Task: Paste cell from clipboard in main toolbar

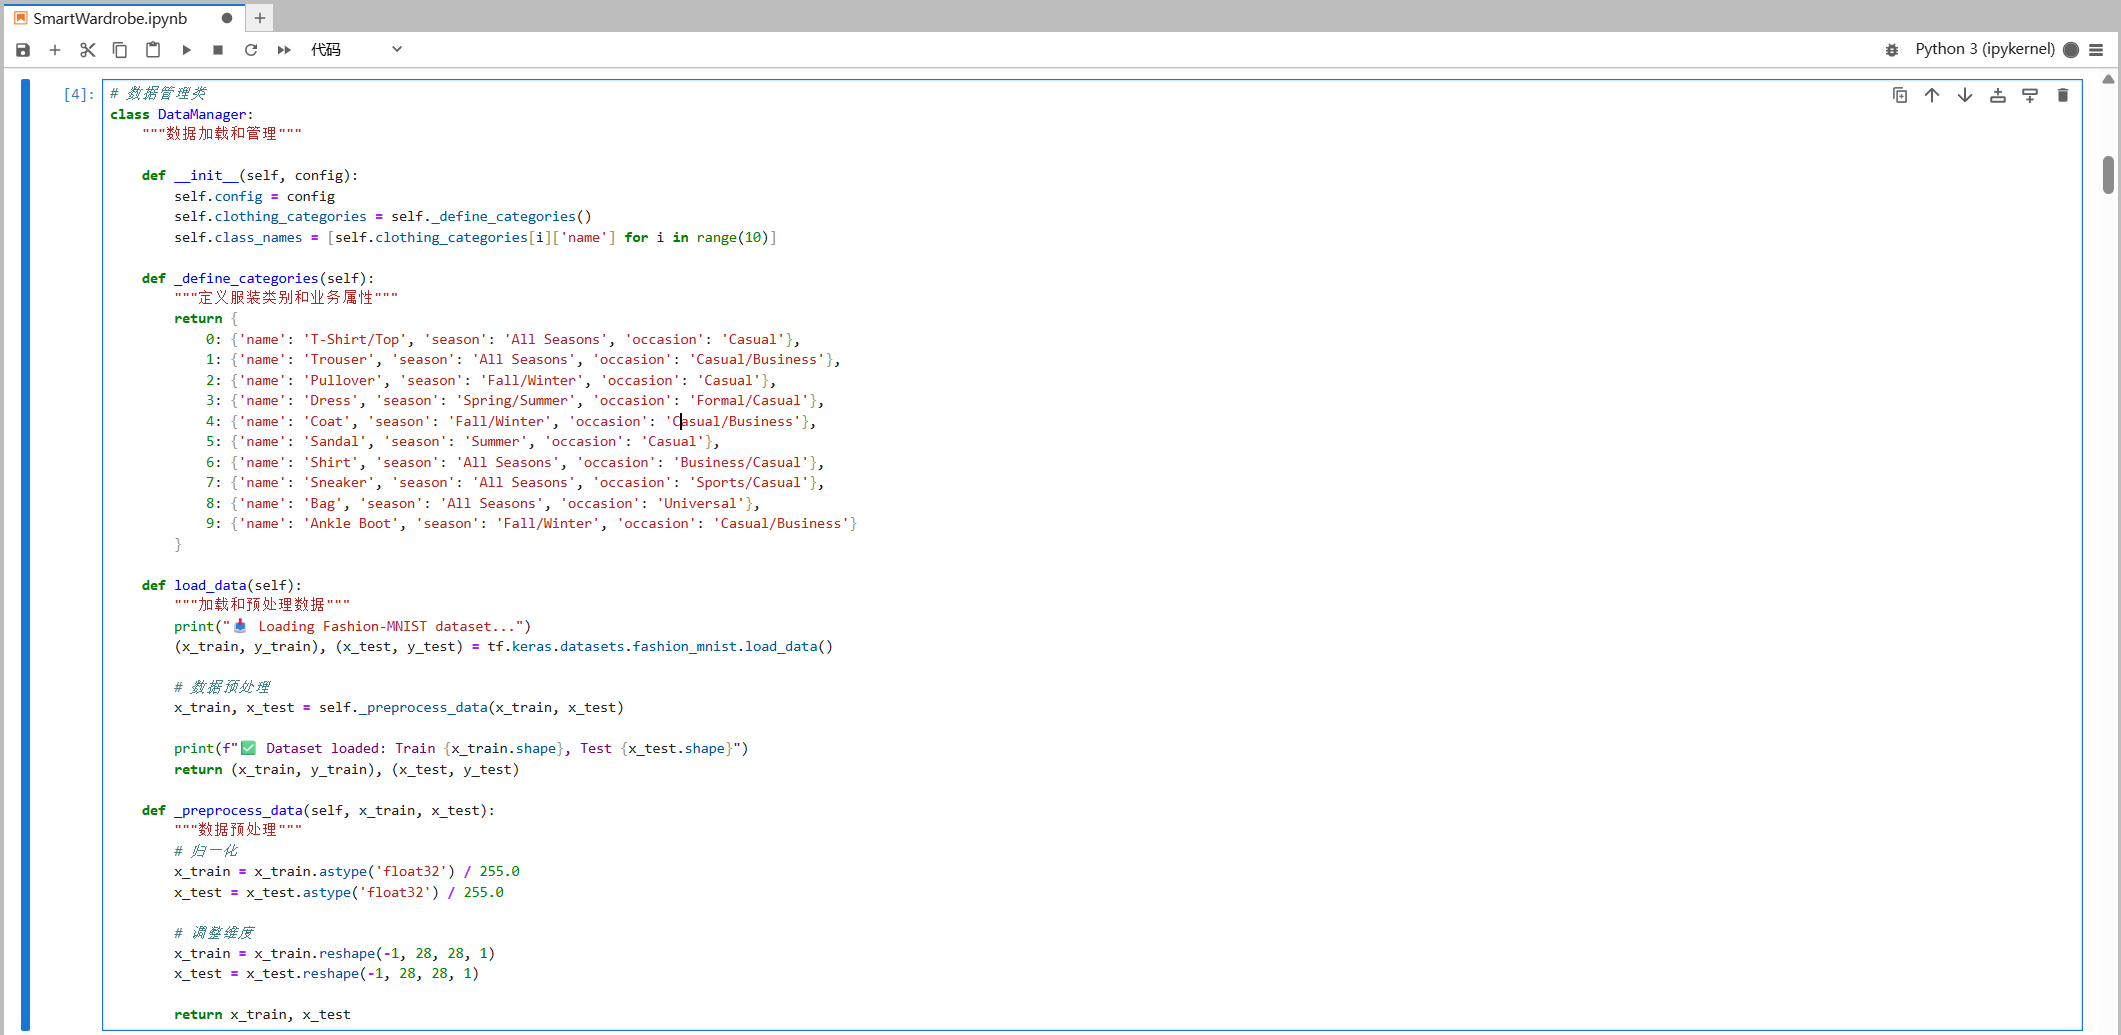Action: [153, 50]
